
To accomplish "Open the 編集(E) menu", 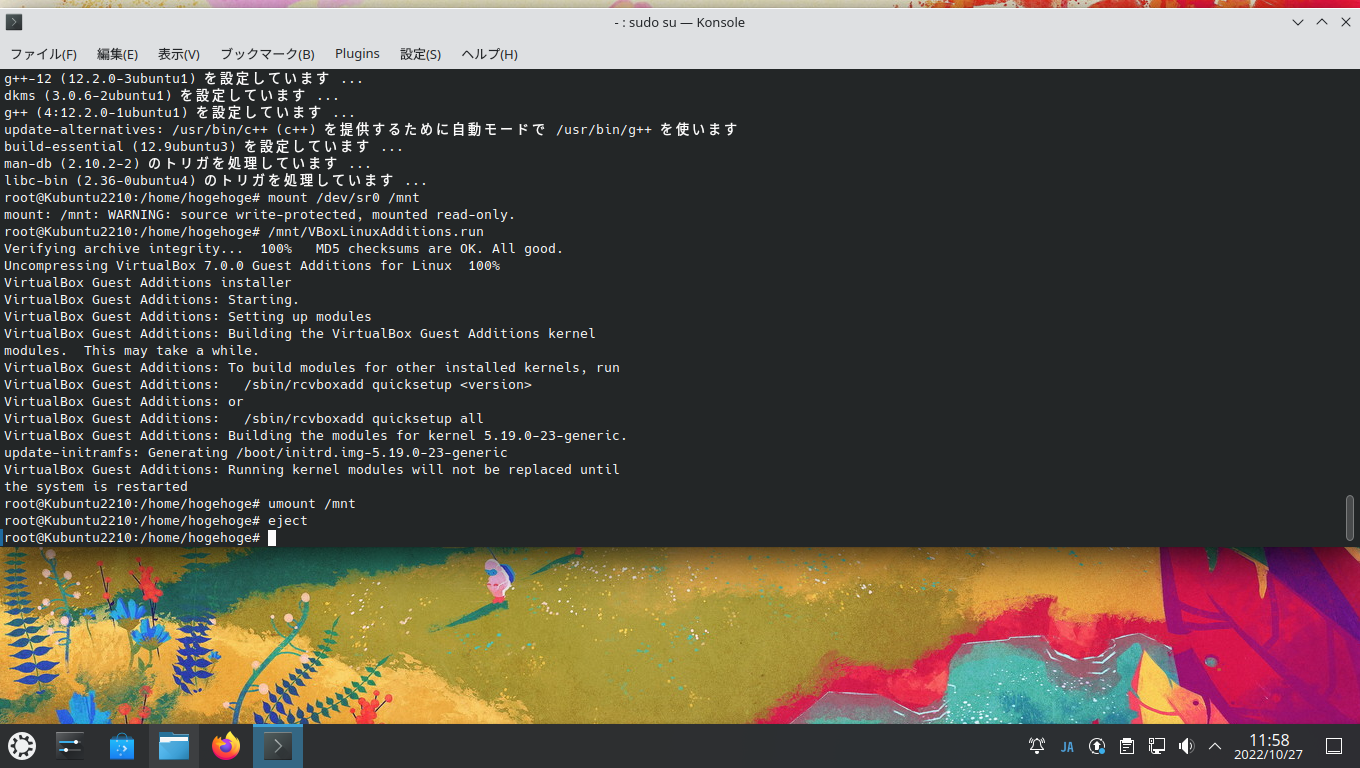I will pyautogui.click(x=117, y=54).
